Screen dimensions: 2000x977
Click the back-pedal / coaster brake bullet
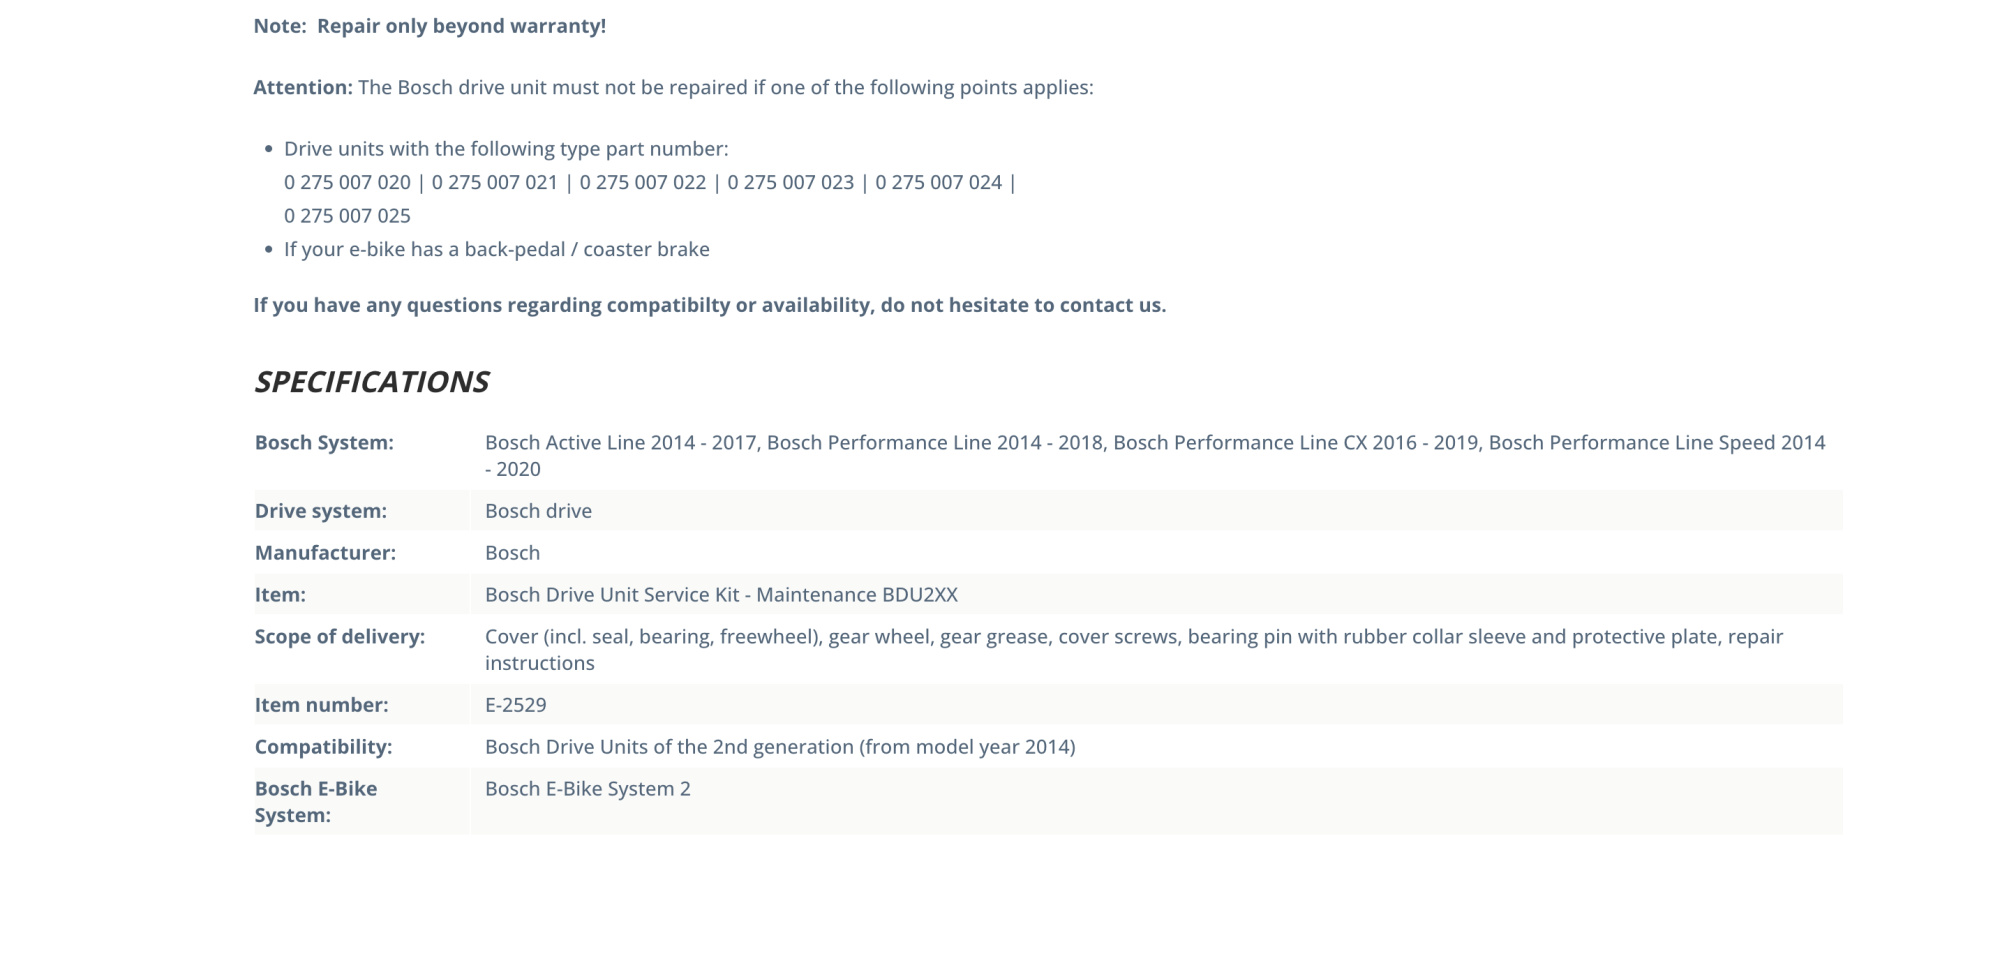(496, 249)
